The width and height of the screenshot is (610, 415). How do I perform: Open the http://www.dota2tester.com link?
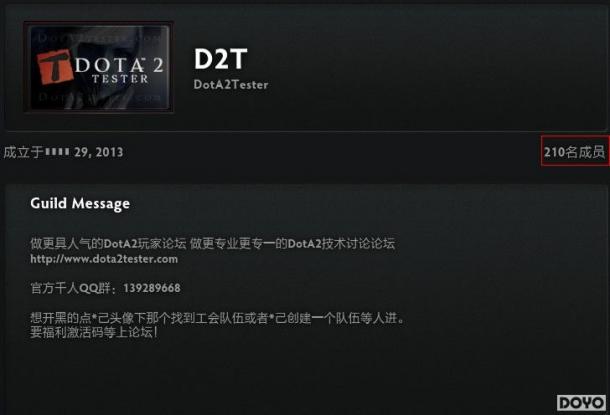point(104,259)
